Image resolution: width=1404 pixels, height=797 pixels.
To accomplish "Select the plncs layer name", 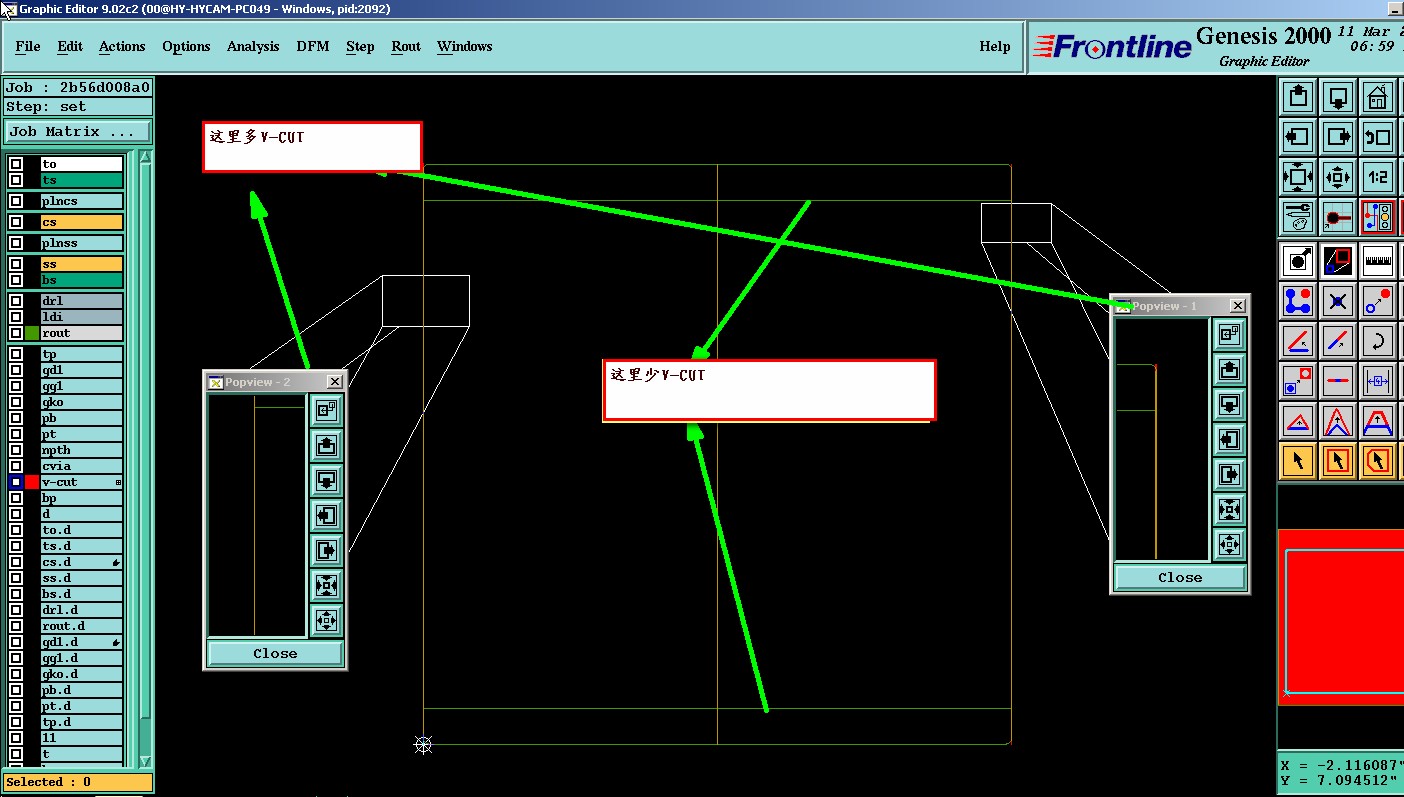I will click(82, 201).
